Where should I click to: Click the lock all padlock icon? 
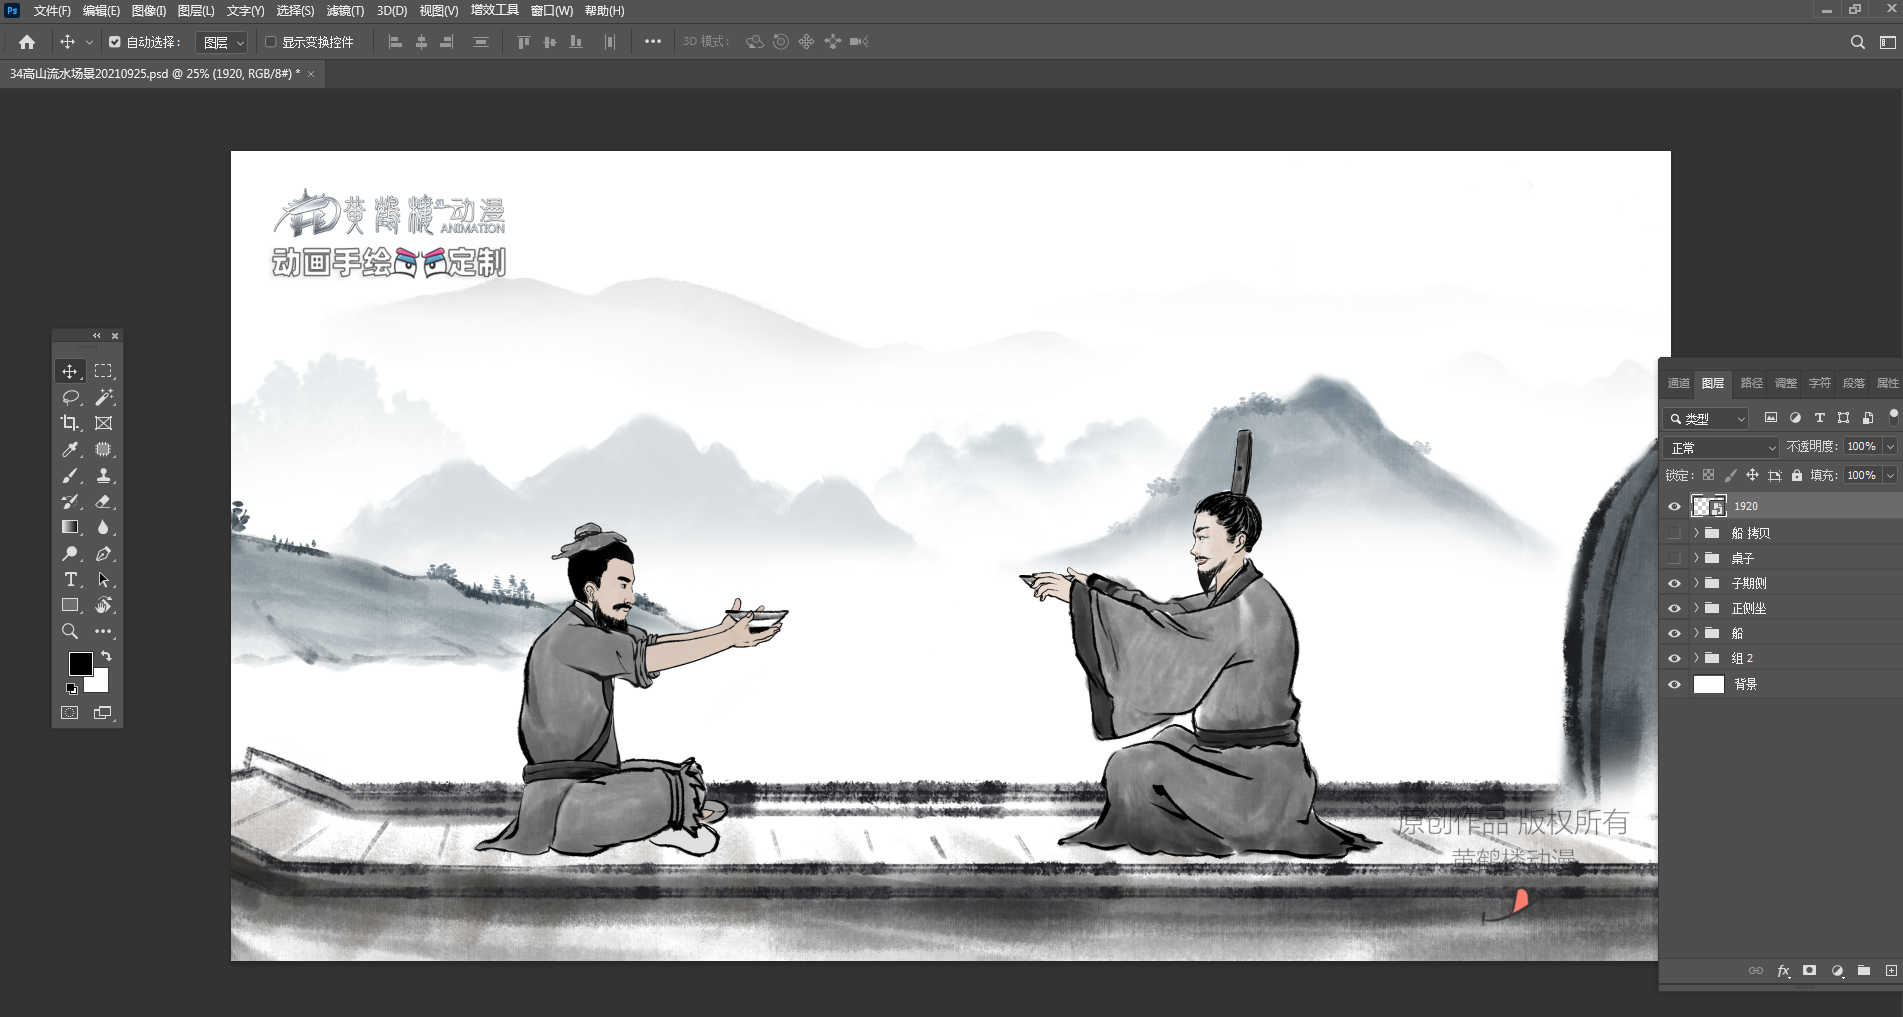tap(1797, 475)
